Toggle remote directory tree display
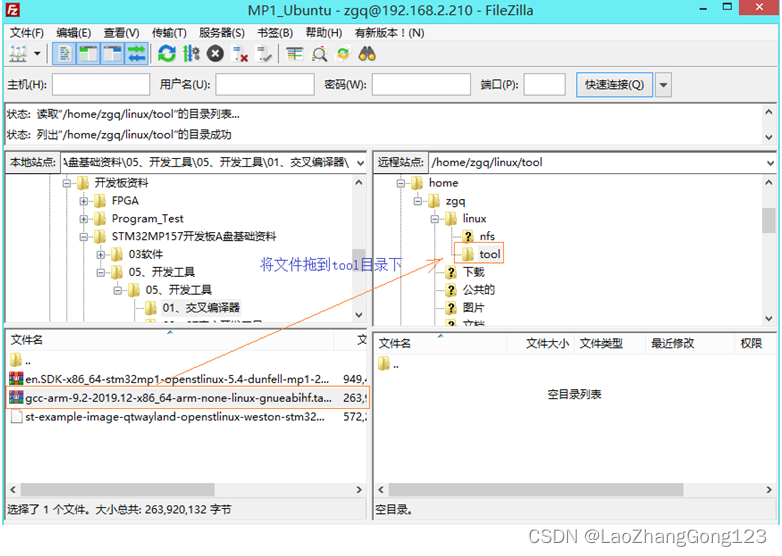 coord(113,54)
